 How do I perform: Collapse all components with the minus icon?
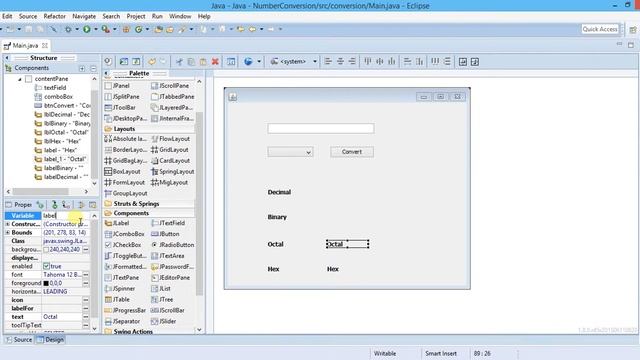click(93, 68)
